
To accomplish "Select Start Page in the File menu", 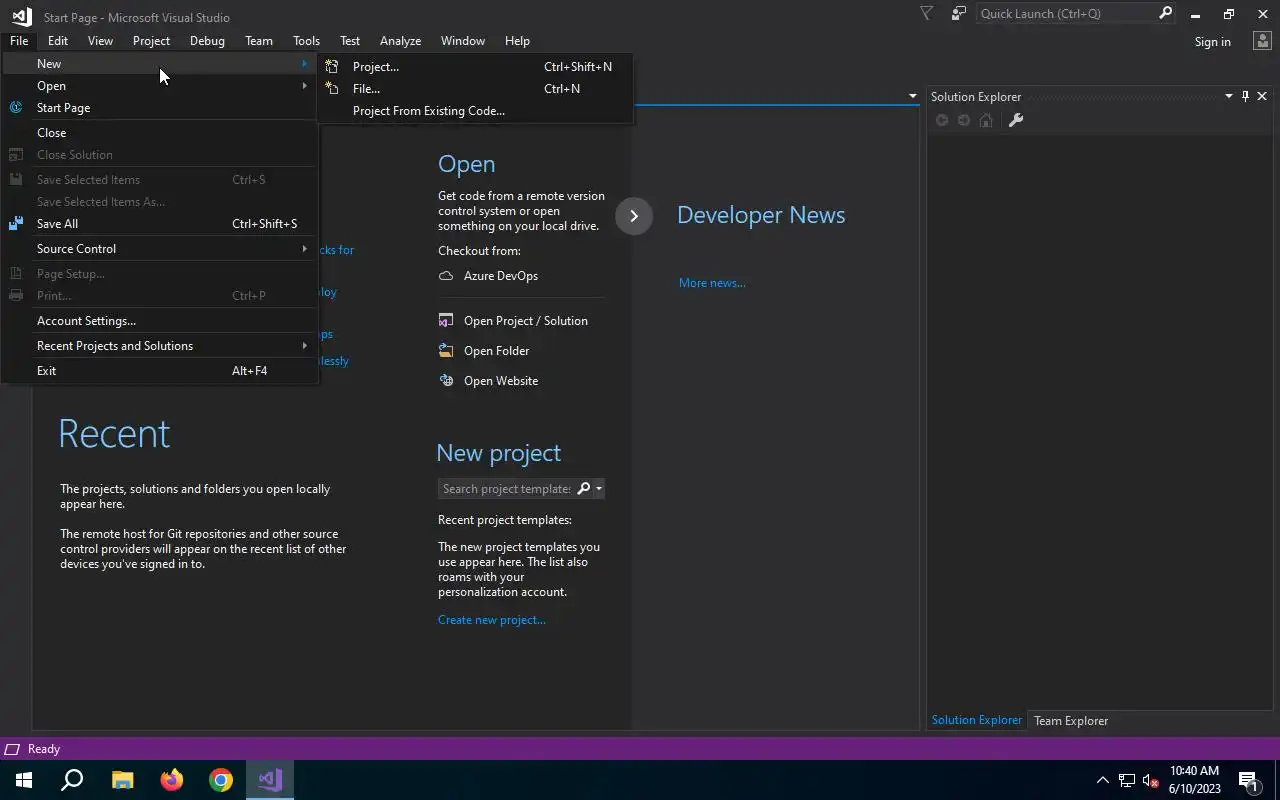I will 160,107.
